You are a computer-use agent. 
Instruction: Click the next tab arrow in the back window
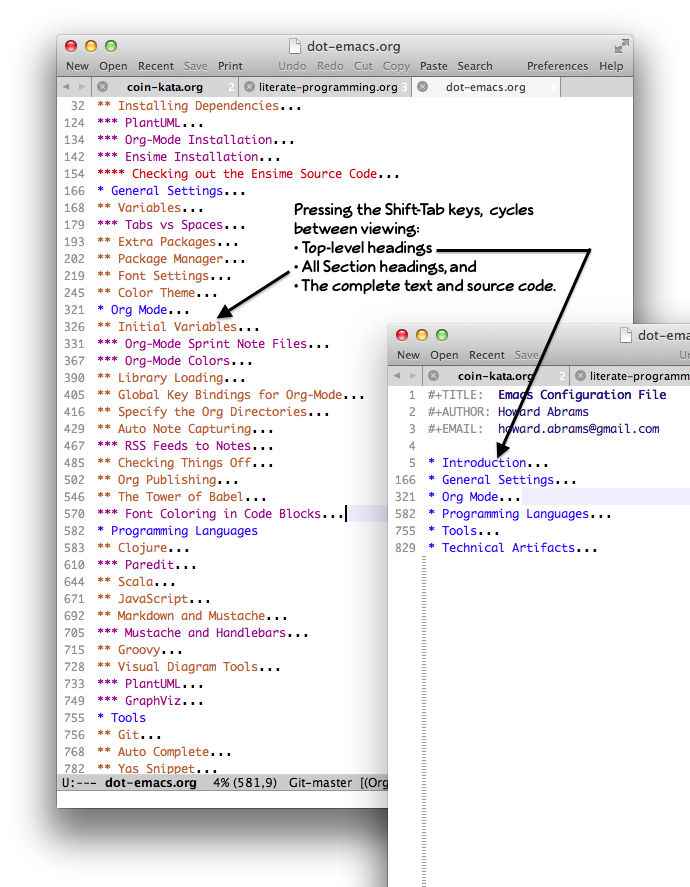pos(82,87)
